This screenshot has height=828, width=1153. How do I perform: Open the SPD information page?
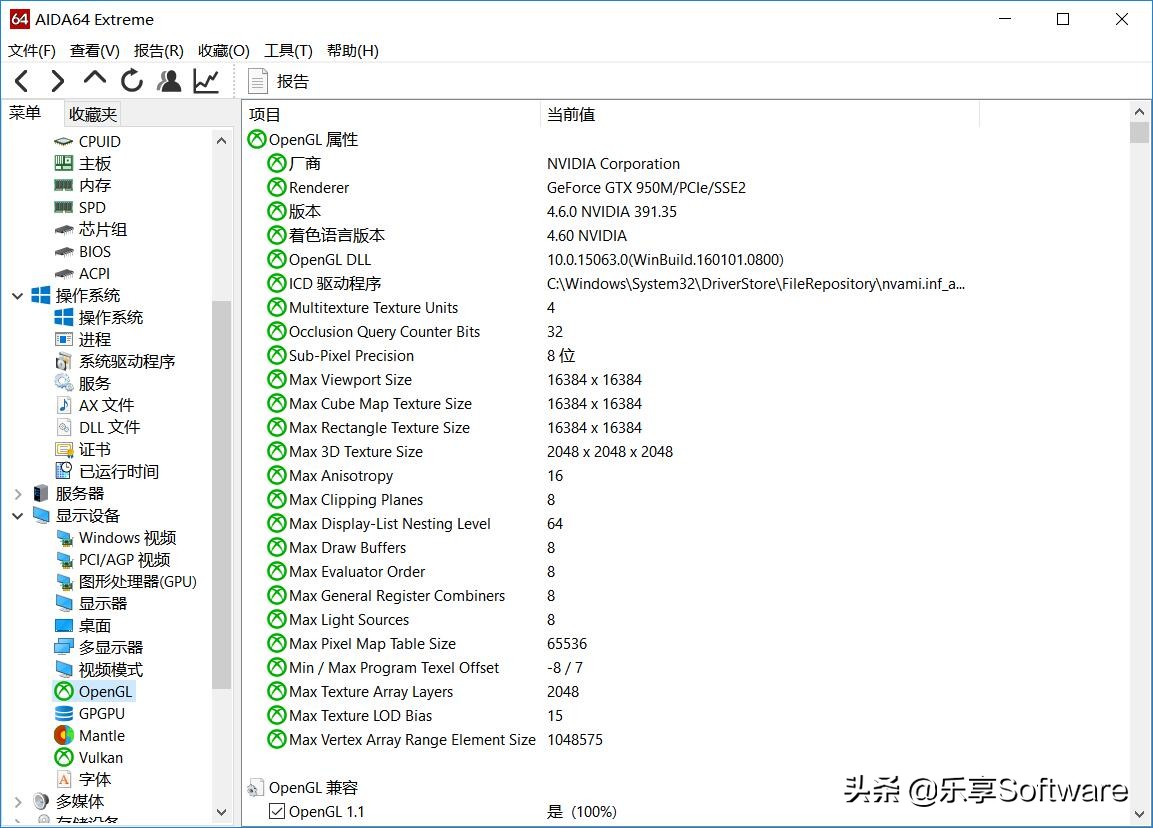[90, 207]
